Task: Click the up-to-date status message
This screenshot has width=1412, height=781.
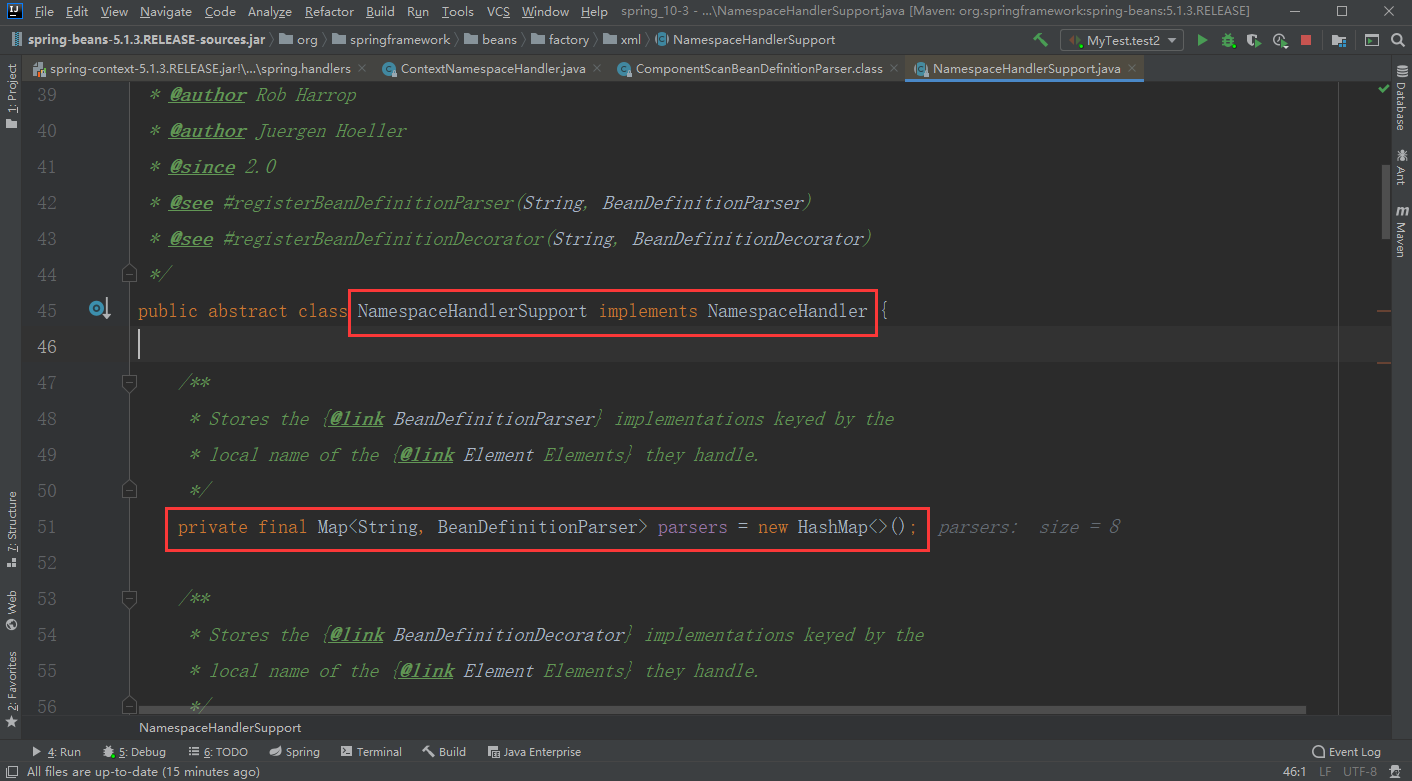Action: click(x=143, y=771)
